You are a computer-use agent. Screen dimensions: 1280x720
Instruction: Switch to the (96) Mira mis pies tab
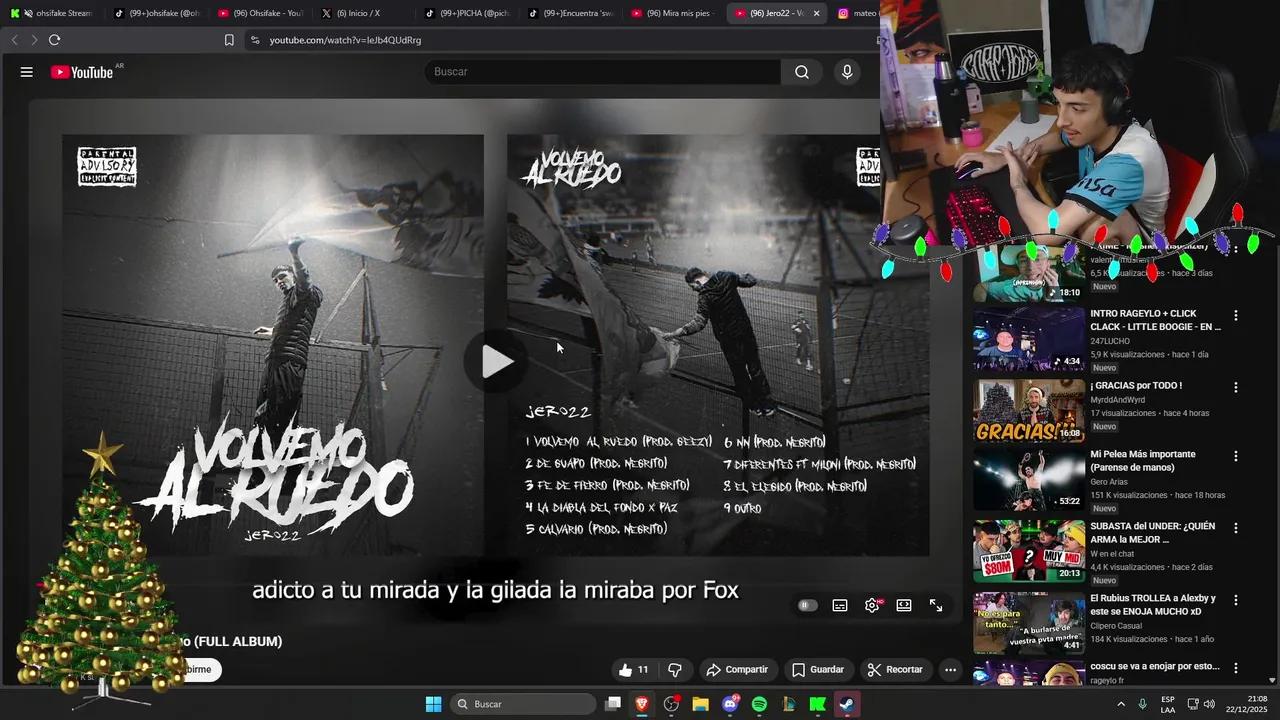[673, 13]
